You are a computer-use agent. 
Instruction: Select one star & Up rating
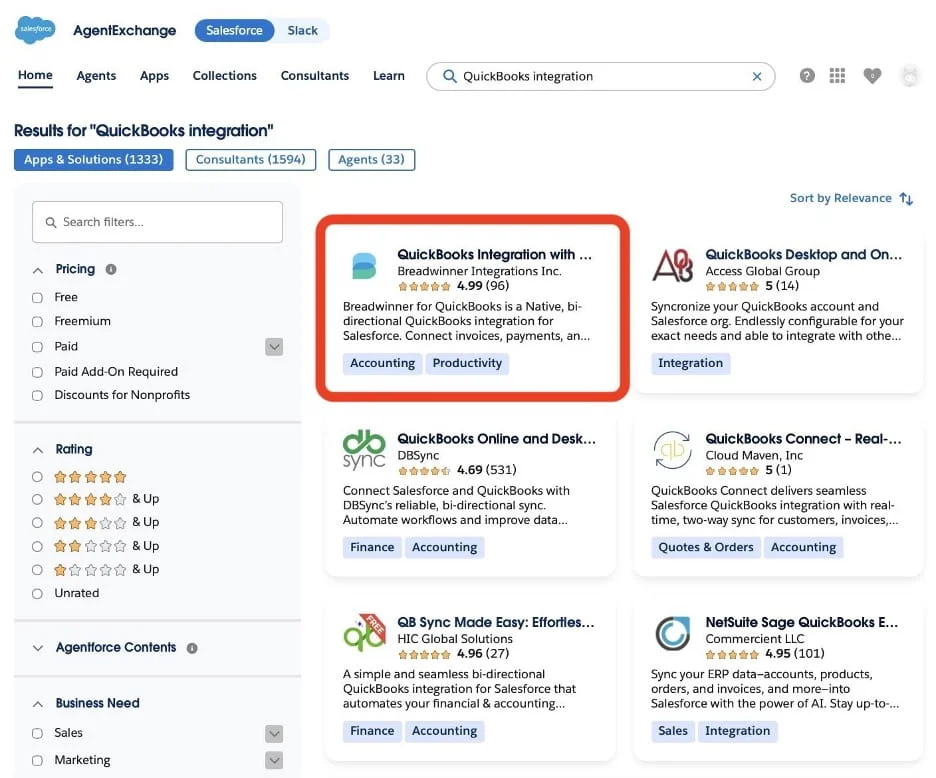(x=37, y=570)
